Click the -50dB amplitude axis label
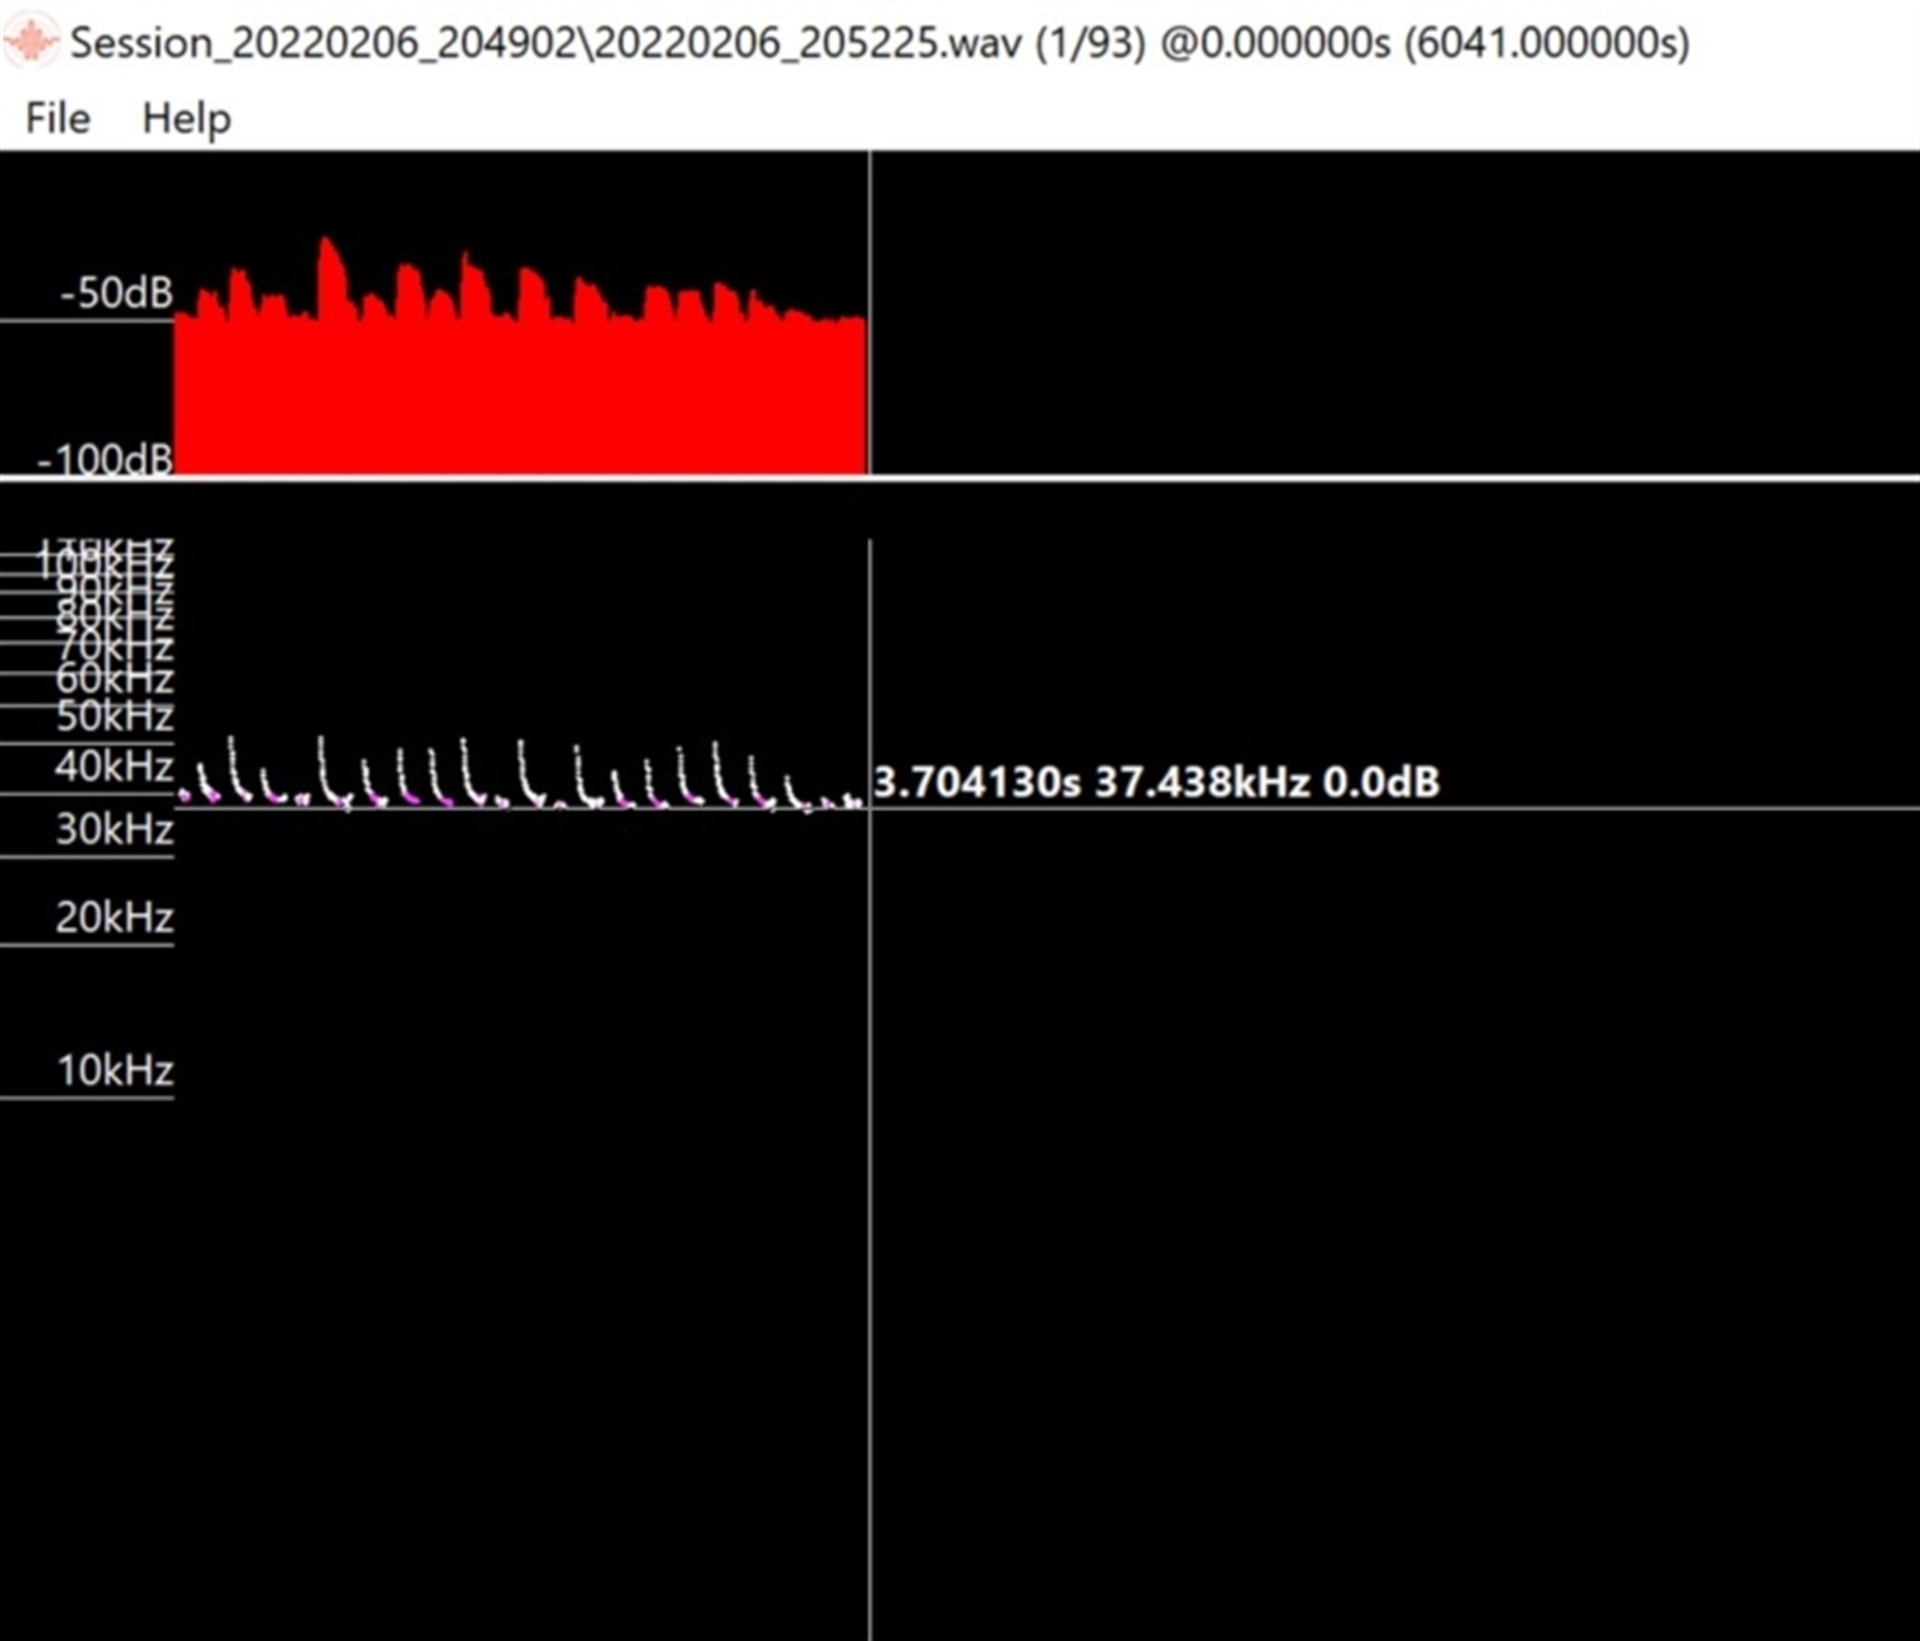Screen dimensions: 1920x1641 (x=116, y=293)
